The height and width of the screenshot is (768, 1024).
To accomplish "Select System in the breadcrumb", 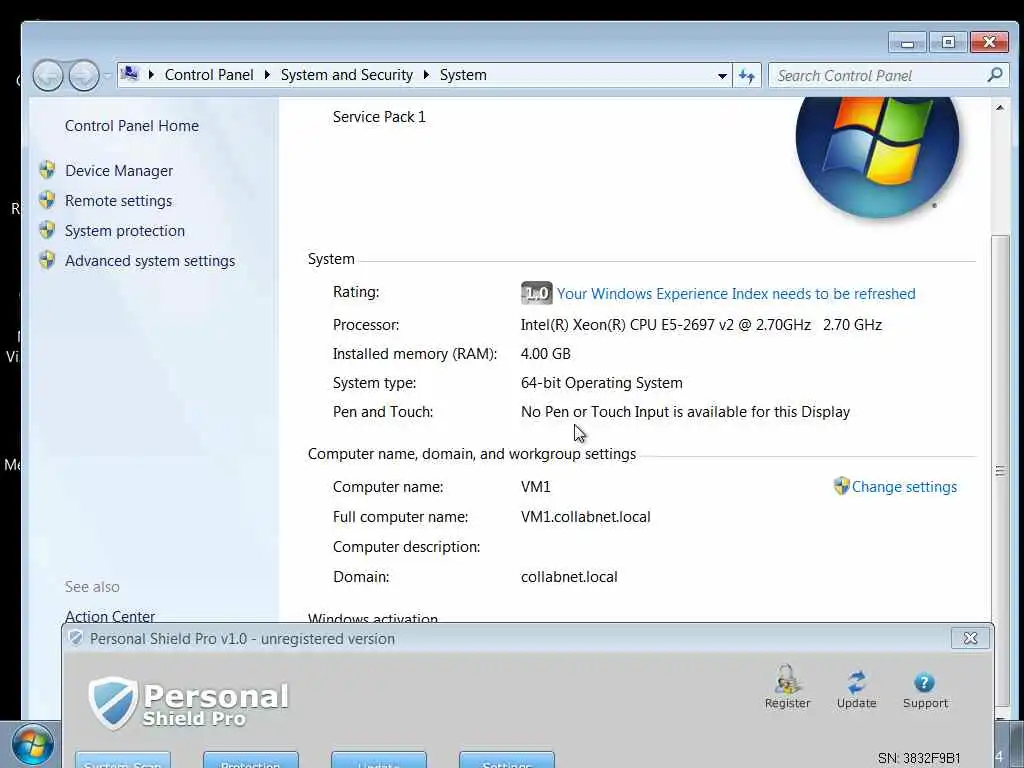I will [463, 75].
